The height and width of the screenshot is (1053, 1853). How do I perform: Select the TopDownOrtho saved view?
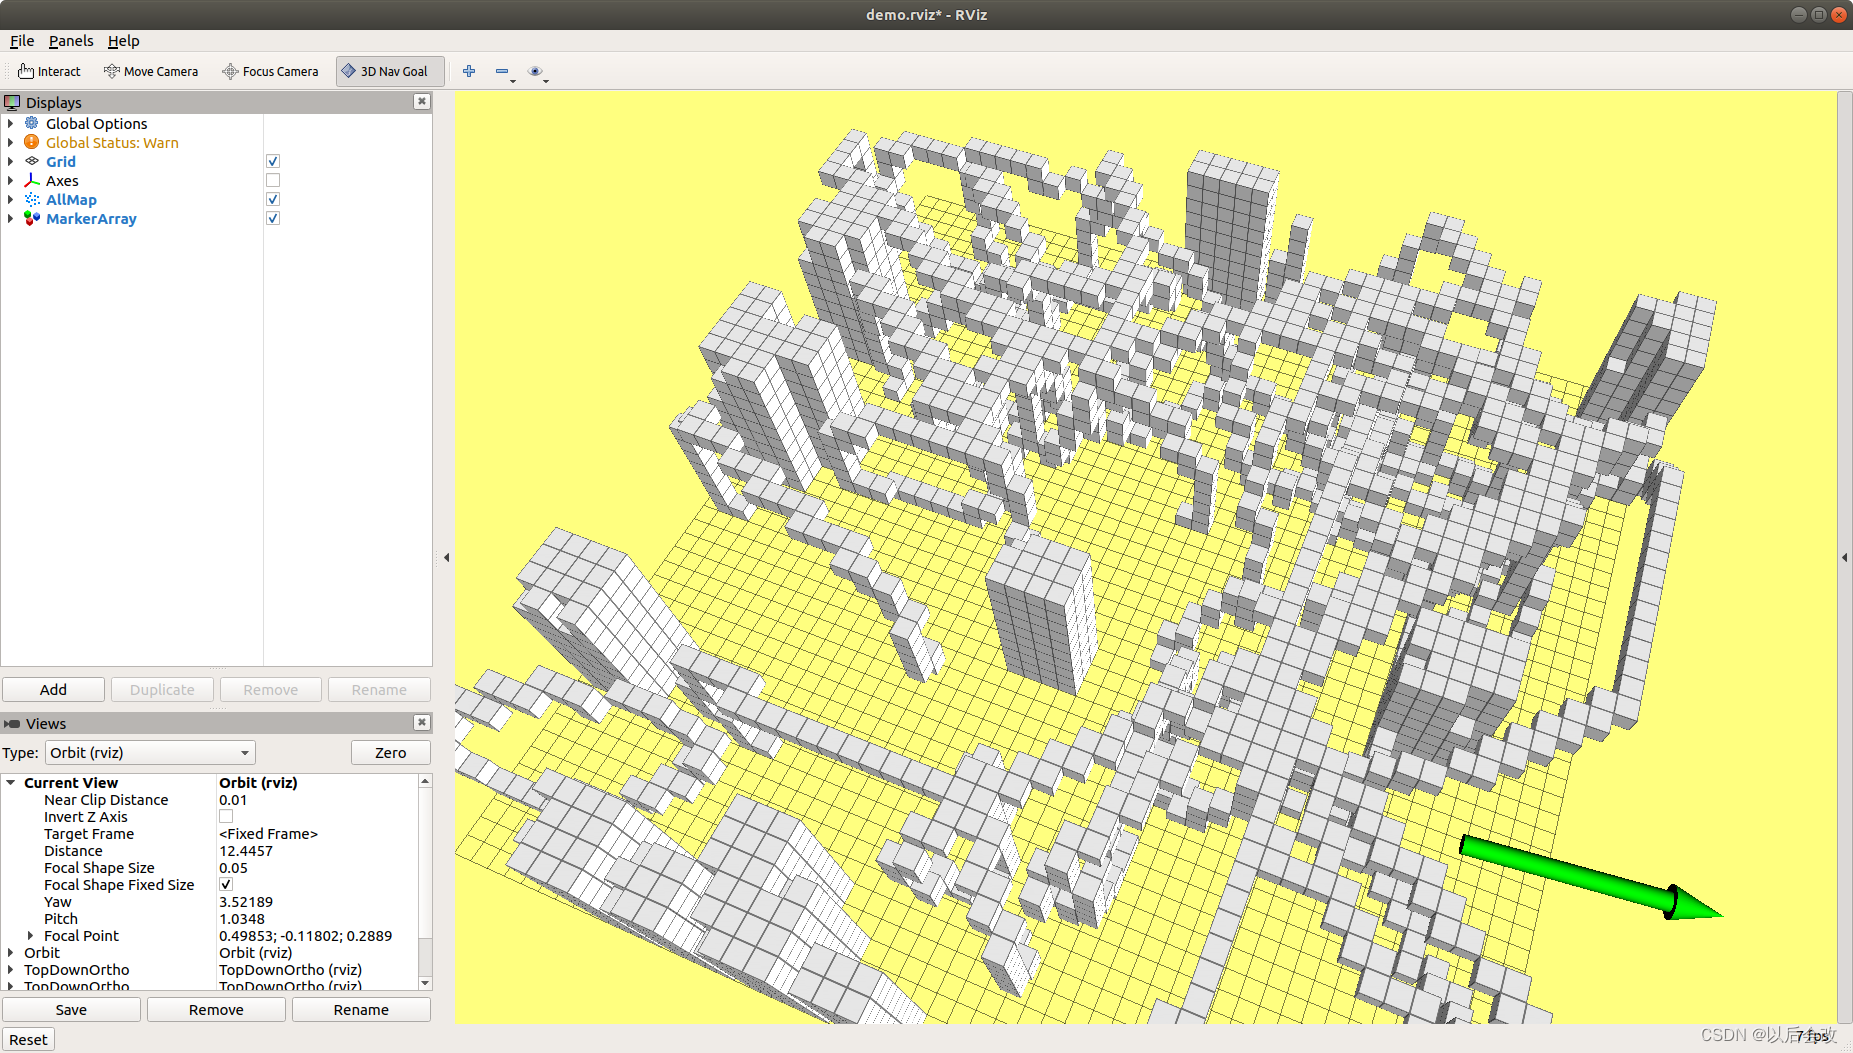(77, 970)
